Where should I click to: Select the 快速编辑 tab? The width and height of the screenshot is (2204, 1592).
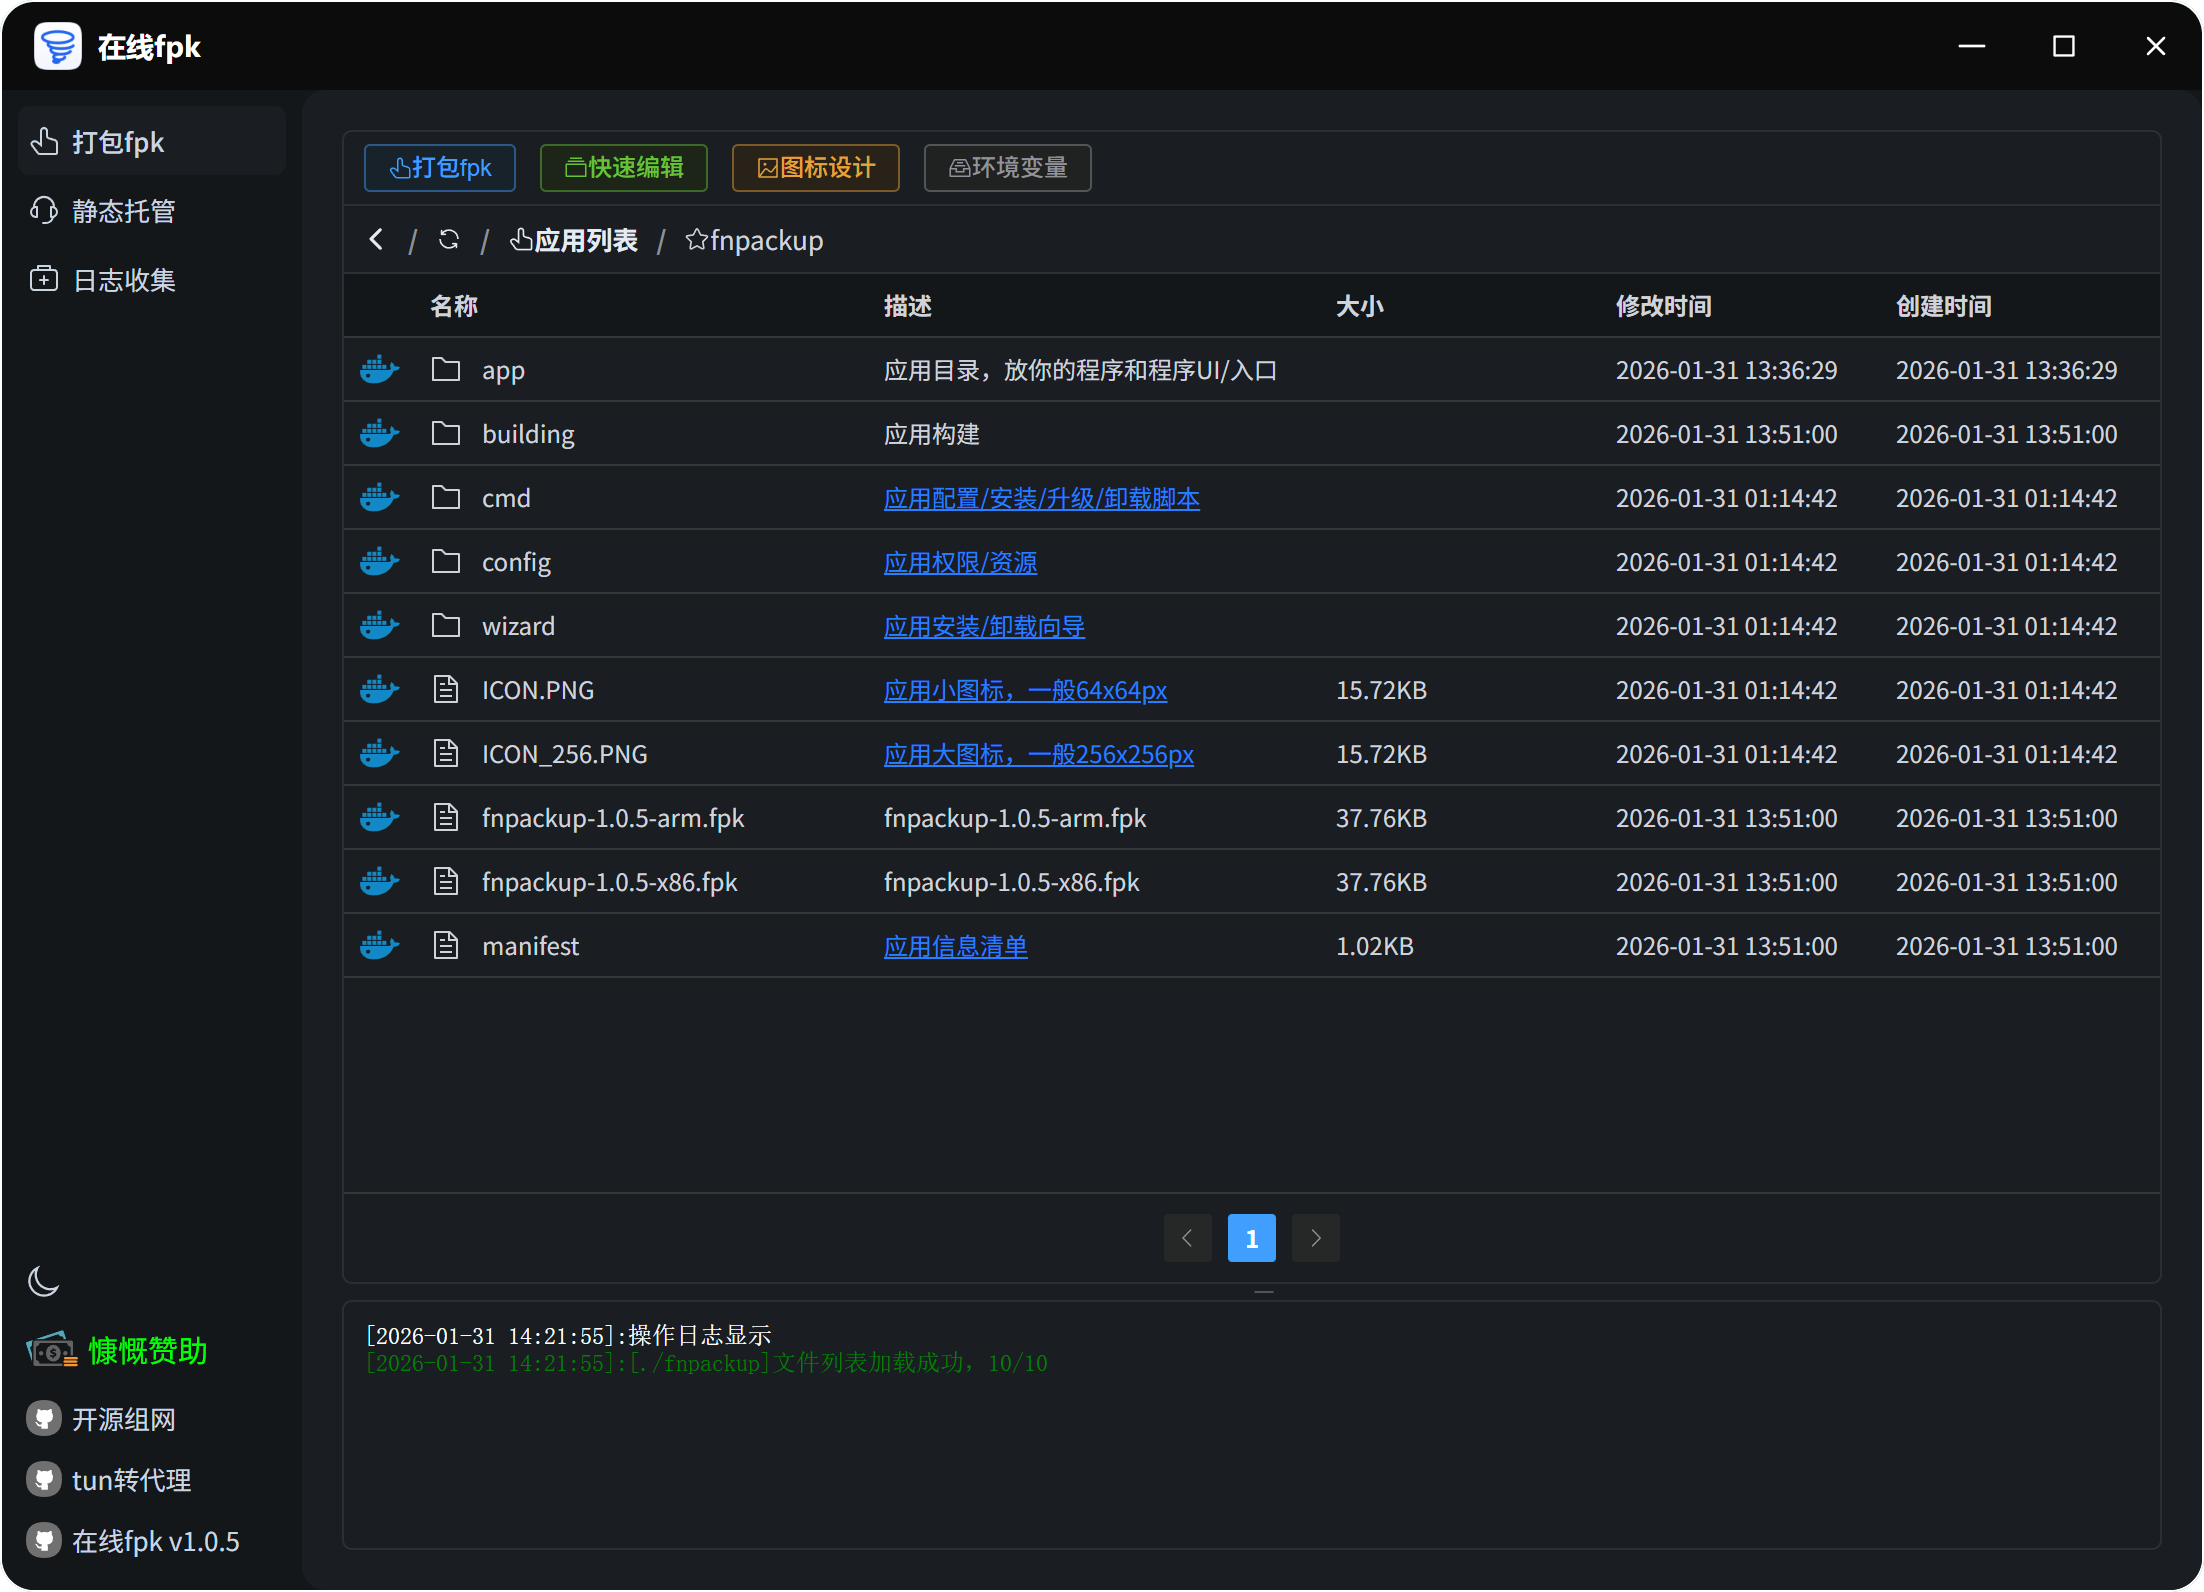coord(624,168)
